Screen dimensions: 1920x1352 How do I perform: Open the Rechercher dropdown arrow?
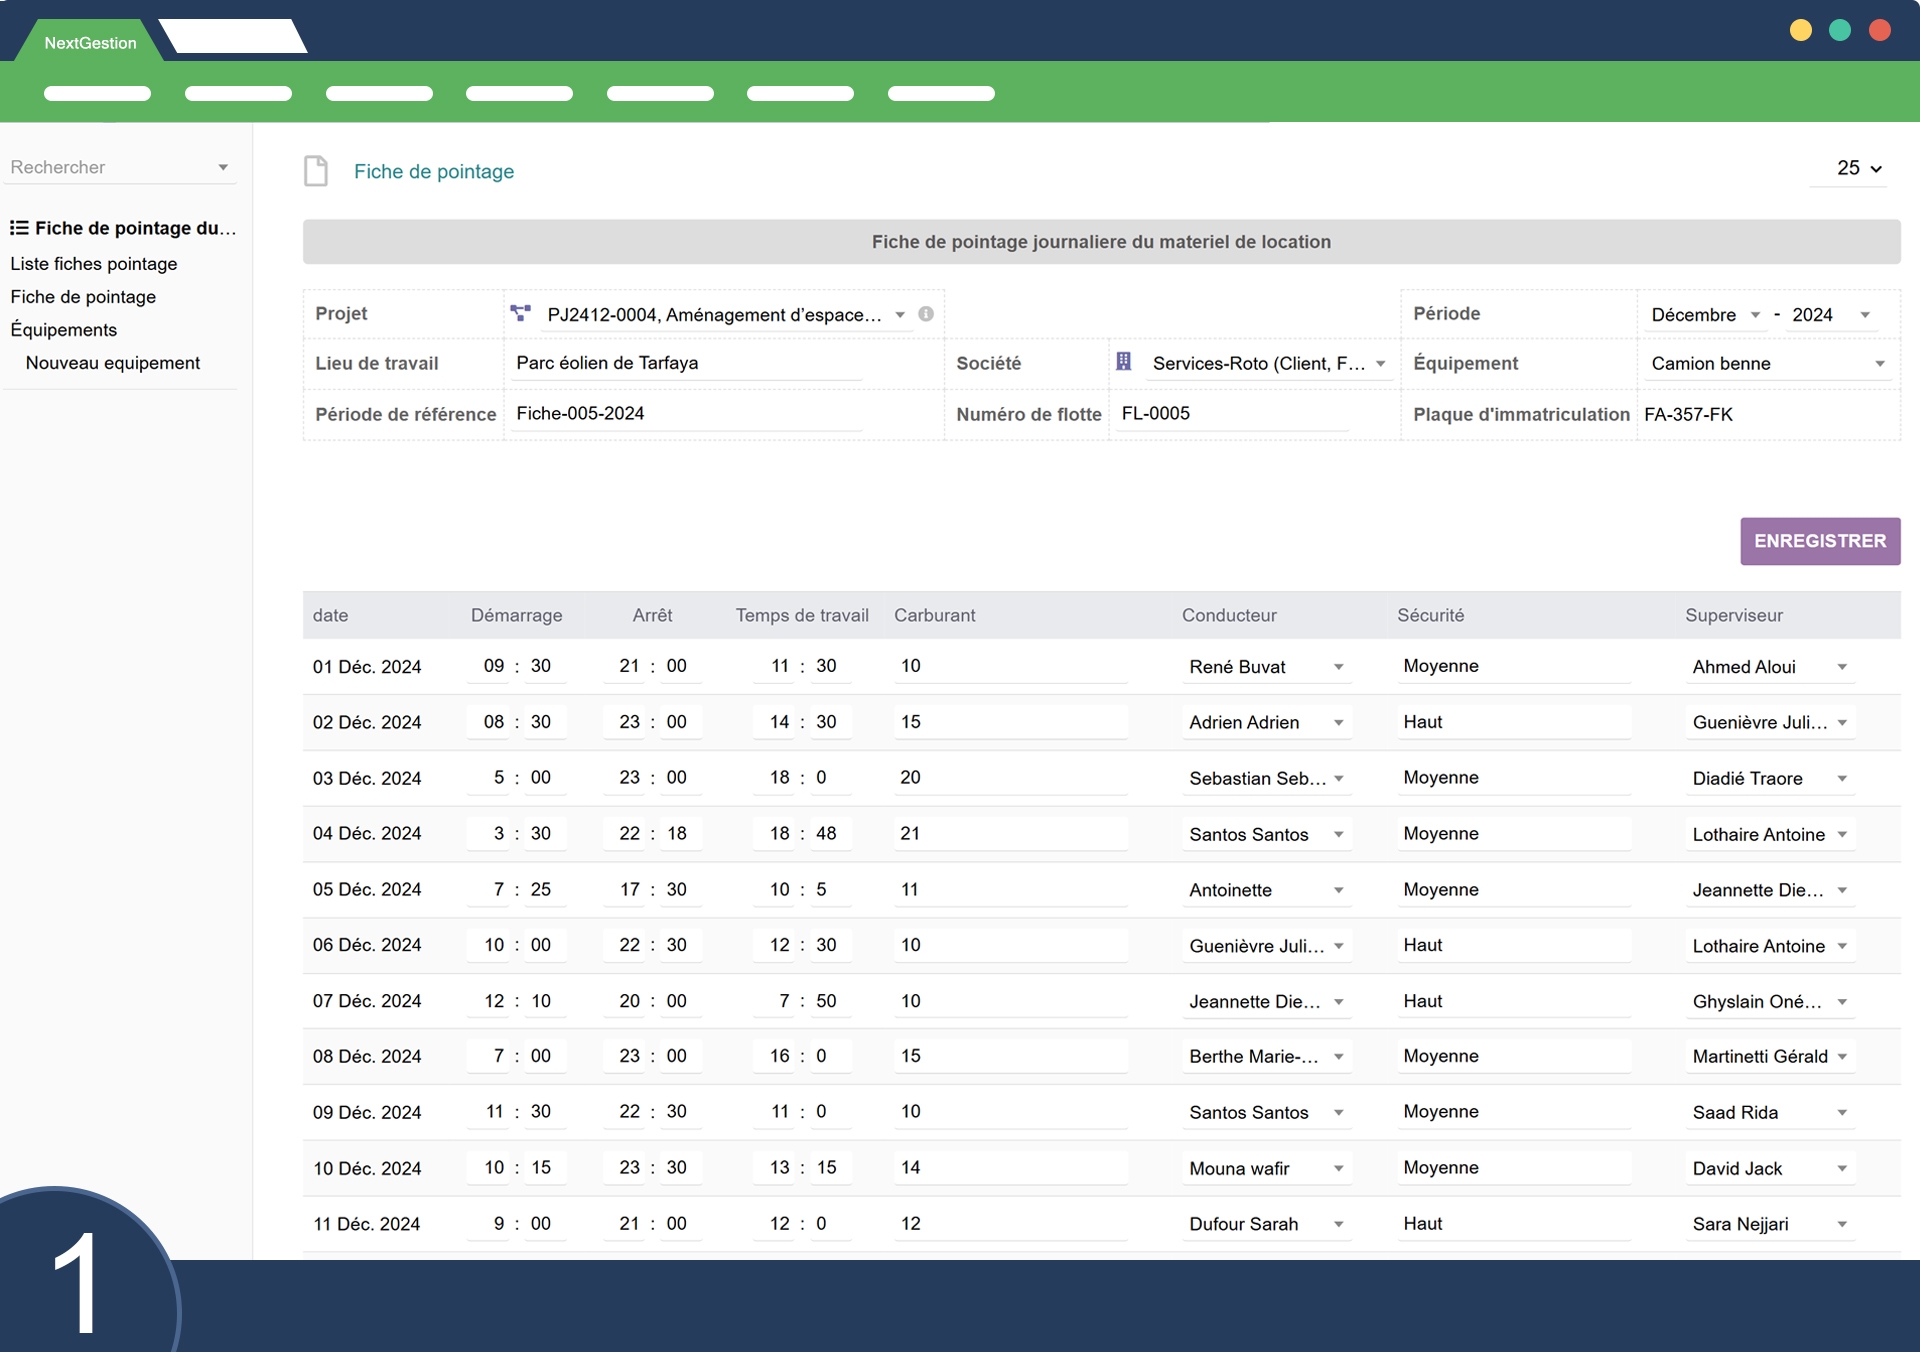223,168
